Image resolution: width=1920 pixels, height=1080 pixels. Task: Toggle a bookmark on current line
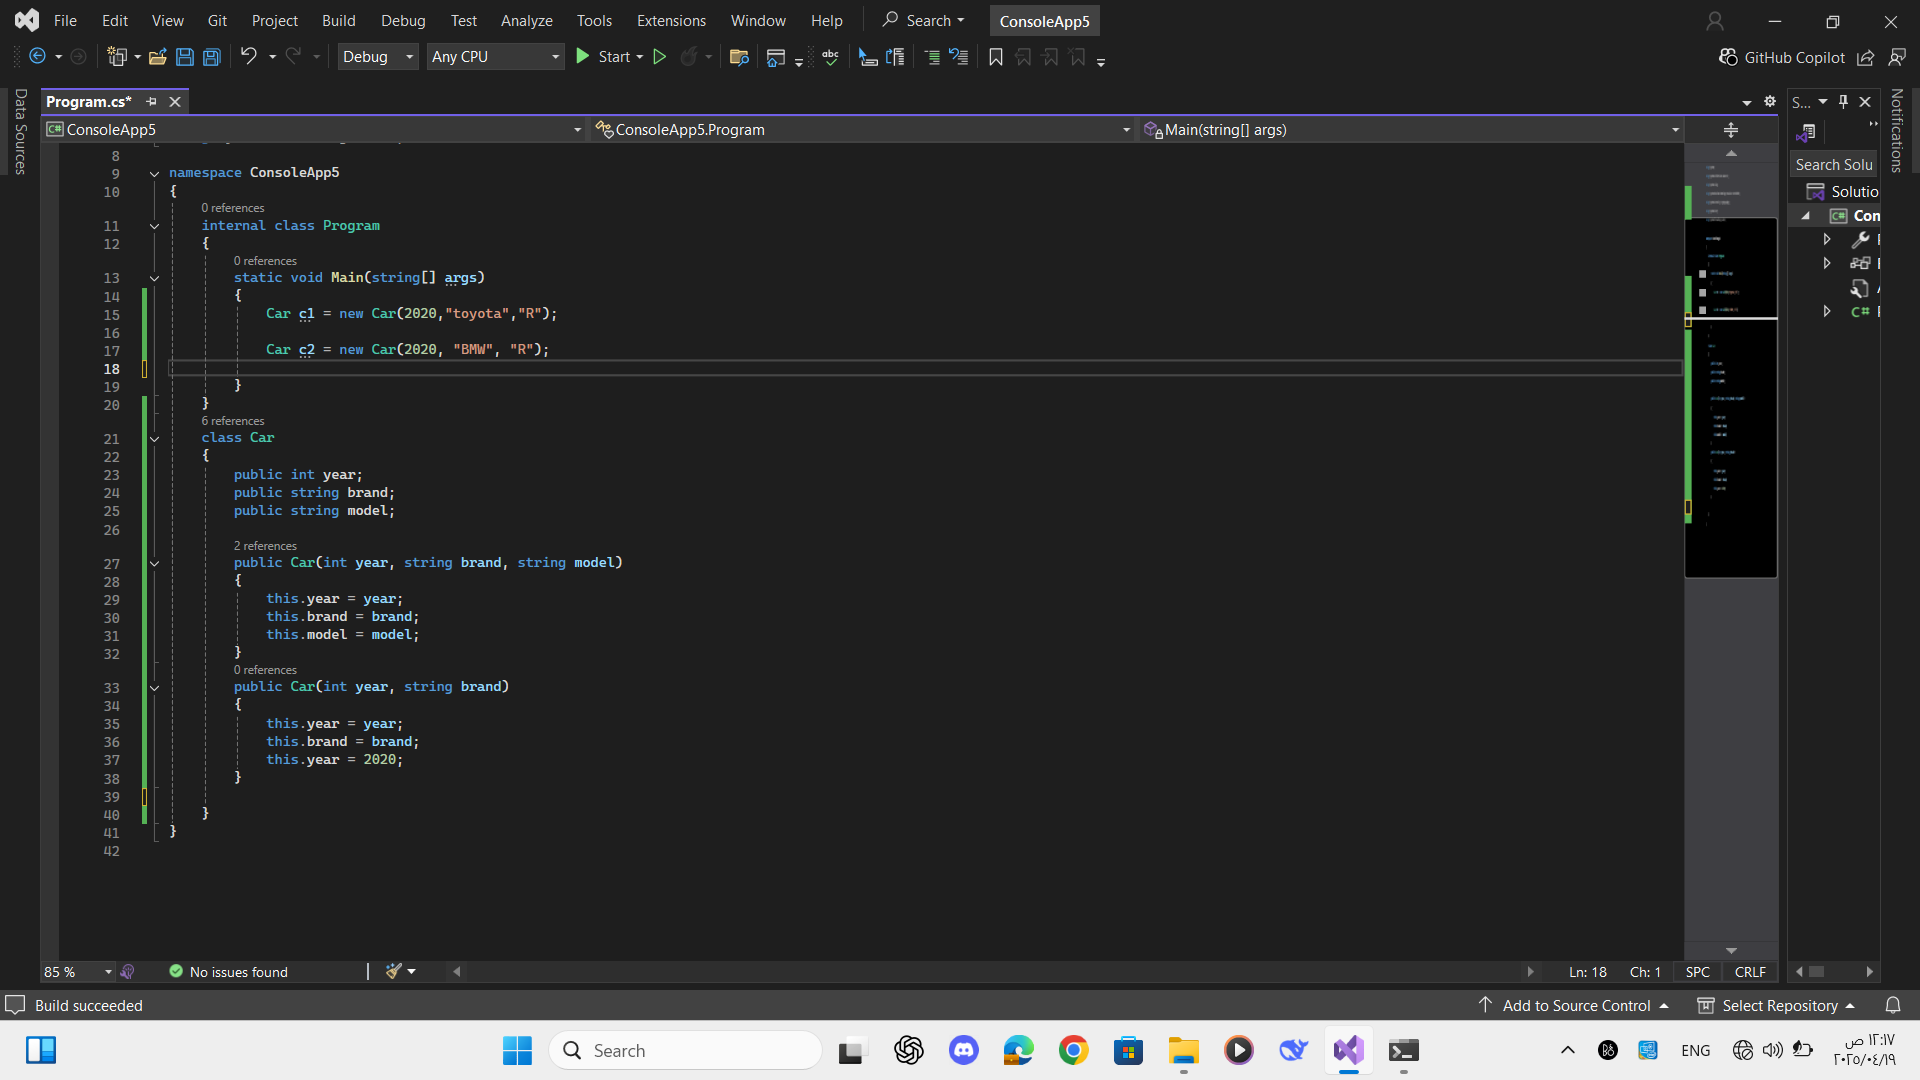996,57
